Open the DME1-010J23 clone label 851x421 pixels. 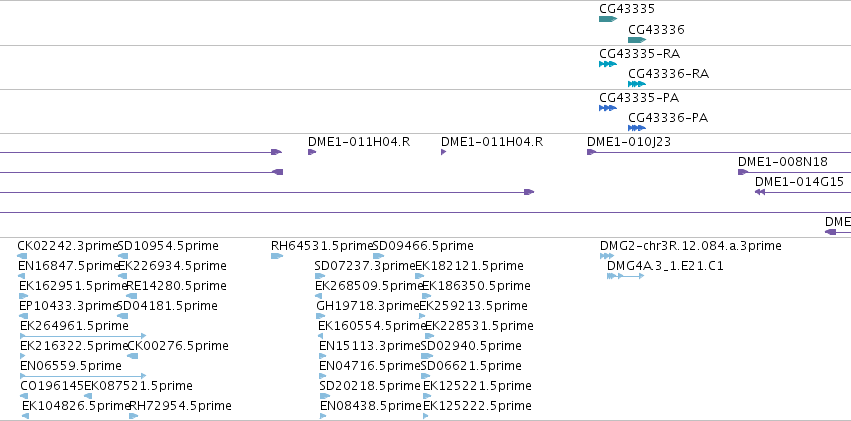pyautogui.click(x=628, y=142)
